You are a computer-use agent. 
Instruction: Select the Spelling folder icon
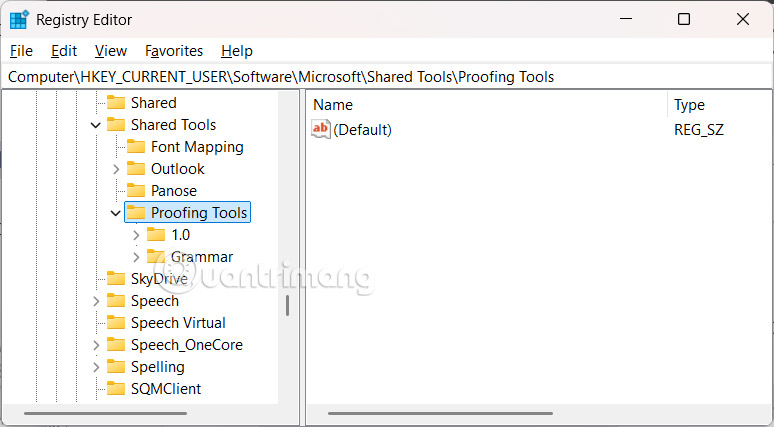click(116, 367)
